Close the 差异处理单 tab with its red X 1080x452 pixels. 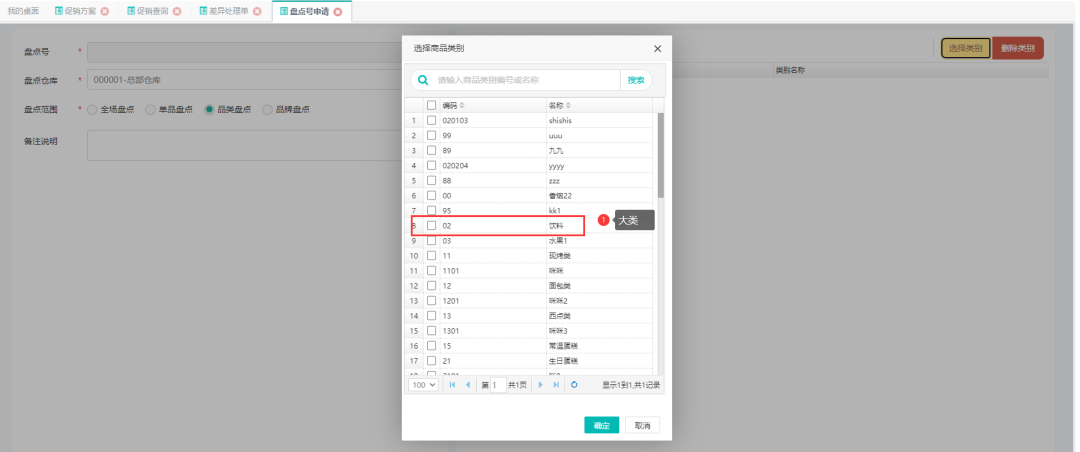tap(257, 11)
